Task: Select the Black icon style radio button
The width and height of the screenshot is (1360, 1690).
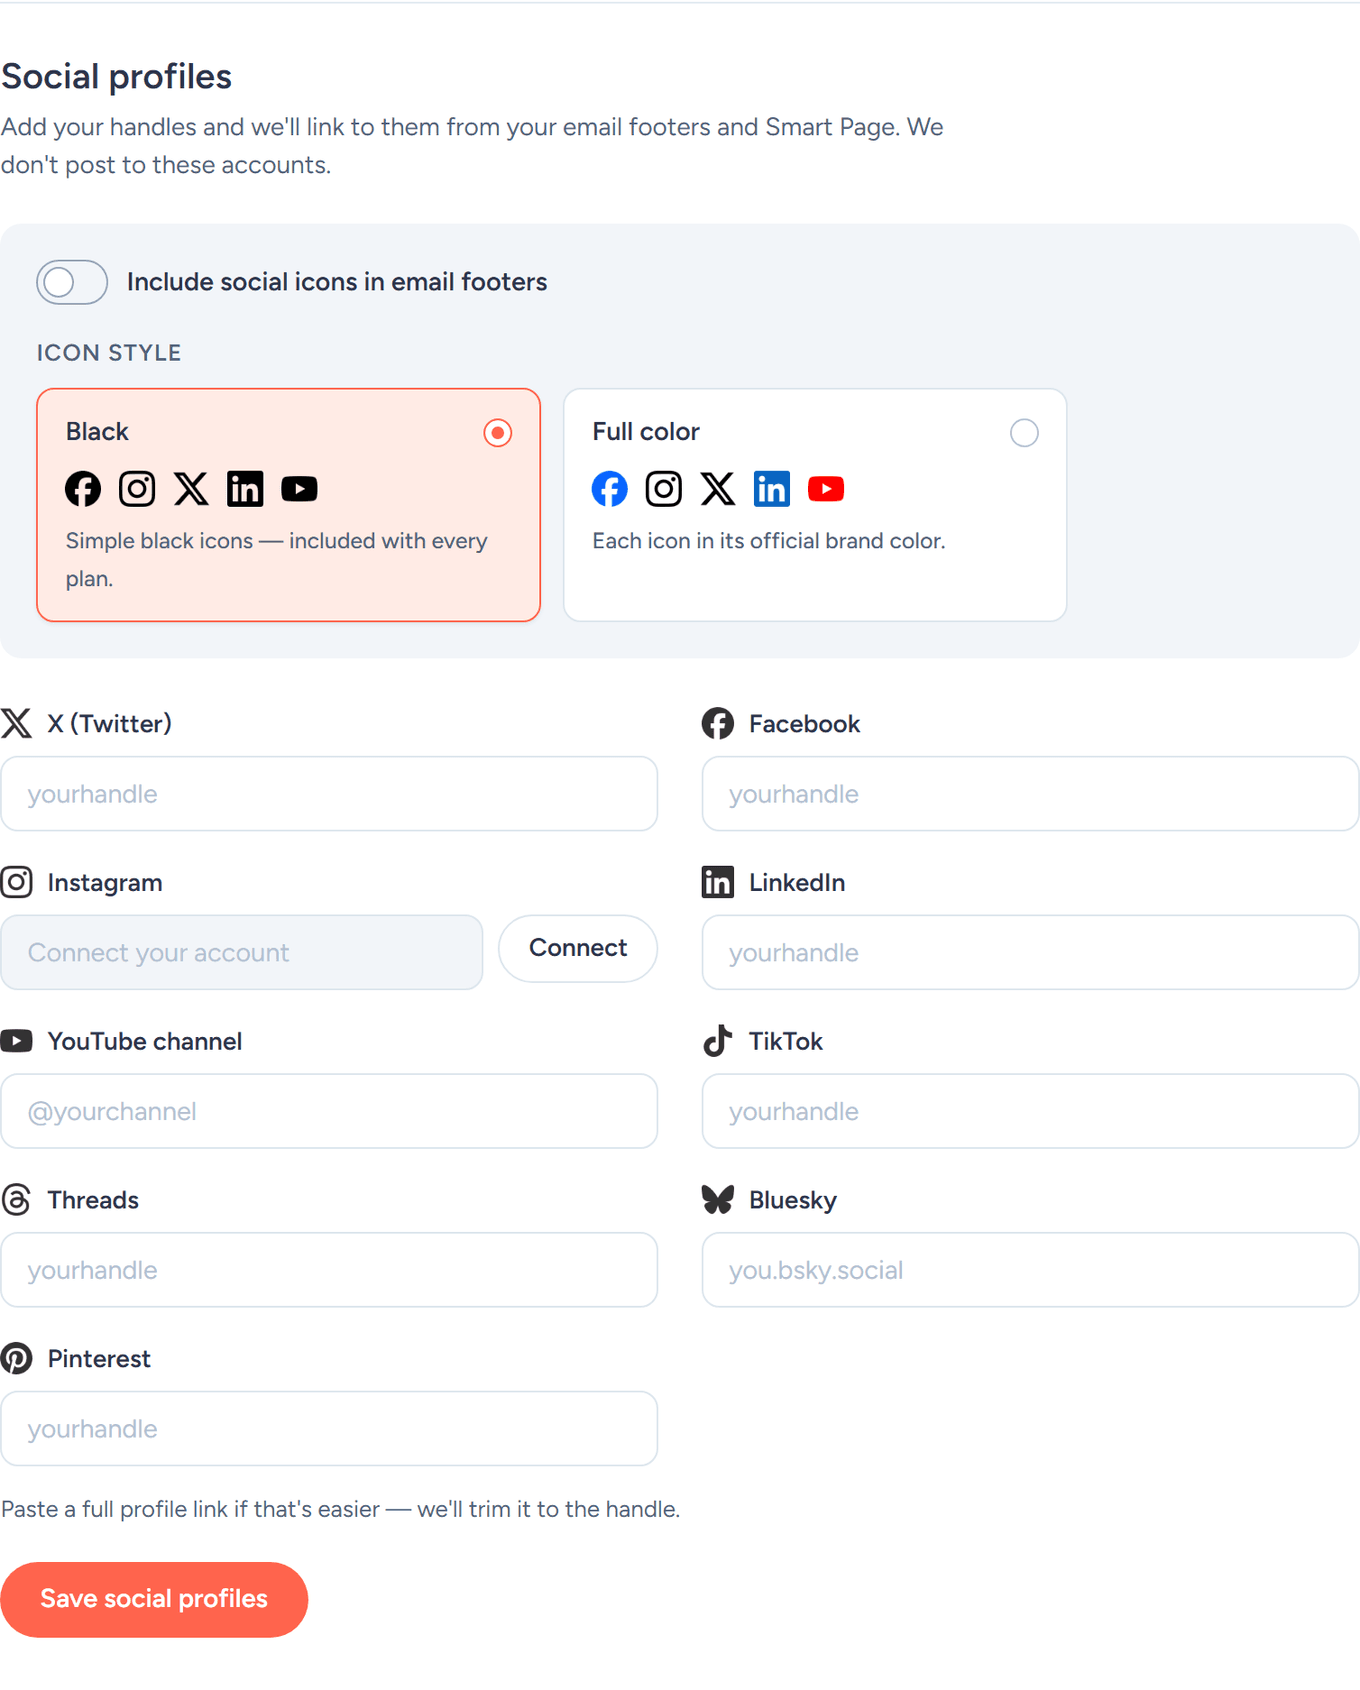Action: (x=497, y=433)
